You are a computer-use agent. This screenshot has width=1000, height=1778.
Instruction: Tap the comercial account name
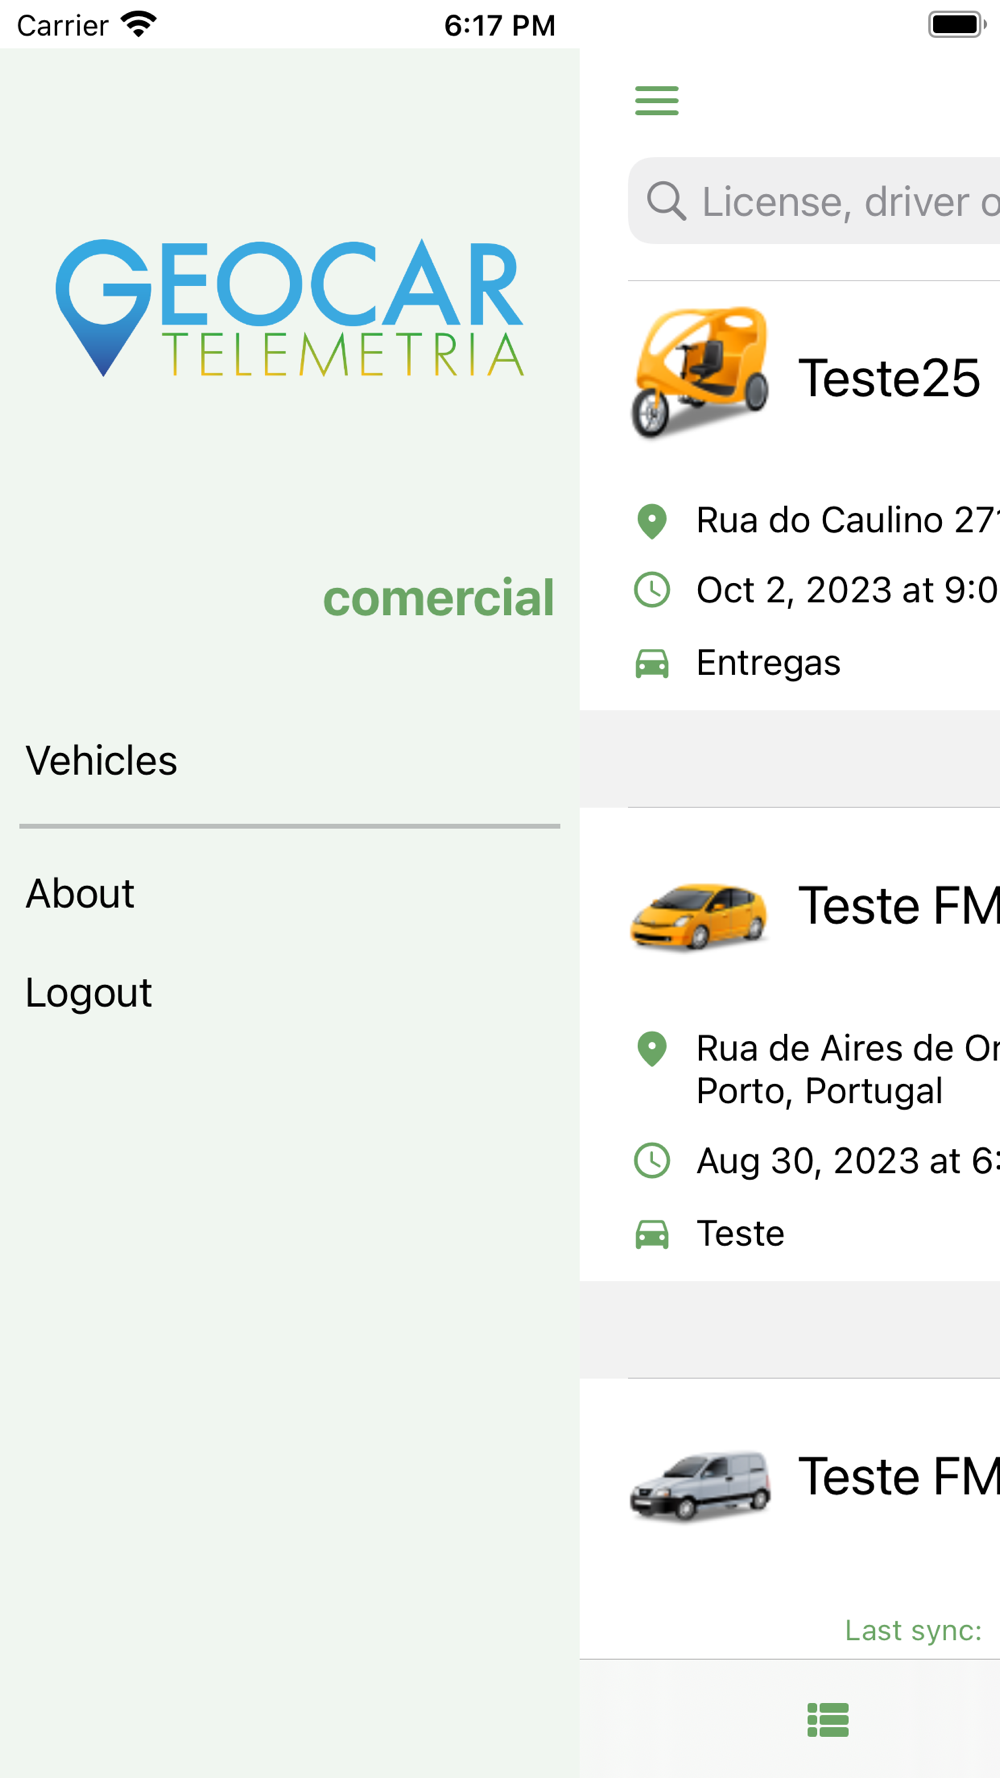pyautogui.click(x=438, y=598)
